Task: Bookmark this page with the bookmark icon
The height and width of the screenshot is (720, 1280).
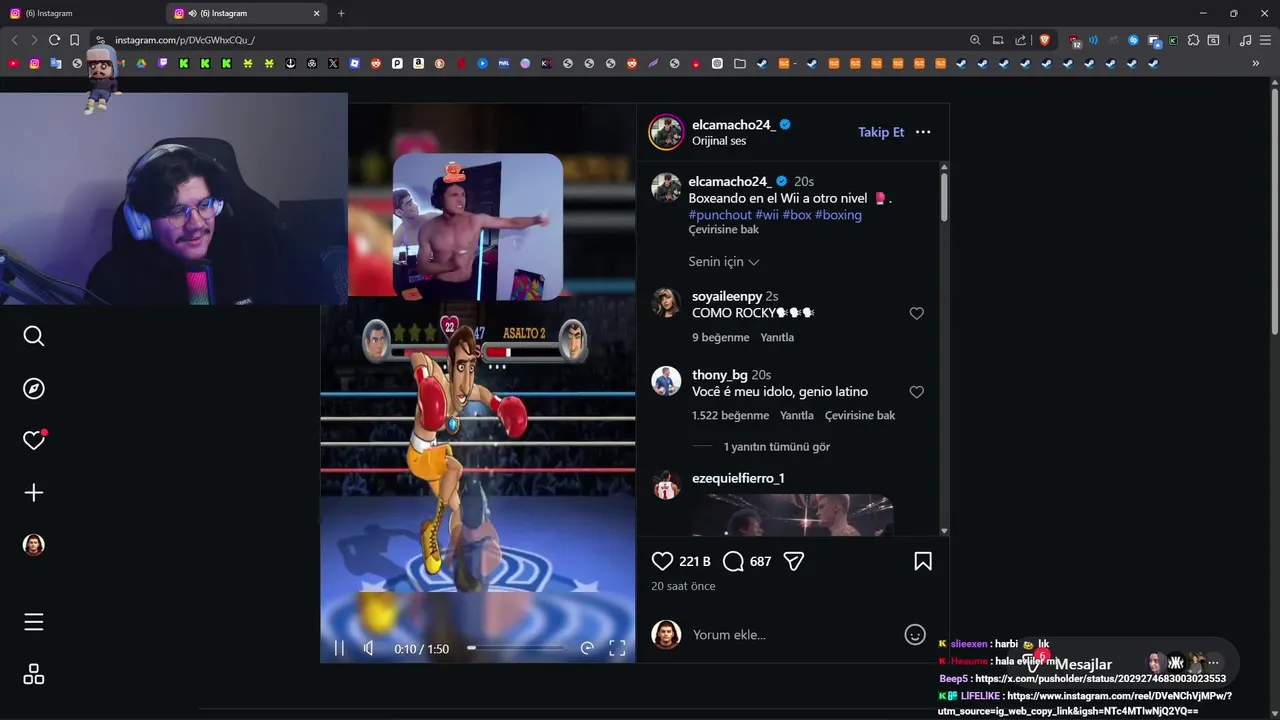Action: click(74, 40)
